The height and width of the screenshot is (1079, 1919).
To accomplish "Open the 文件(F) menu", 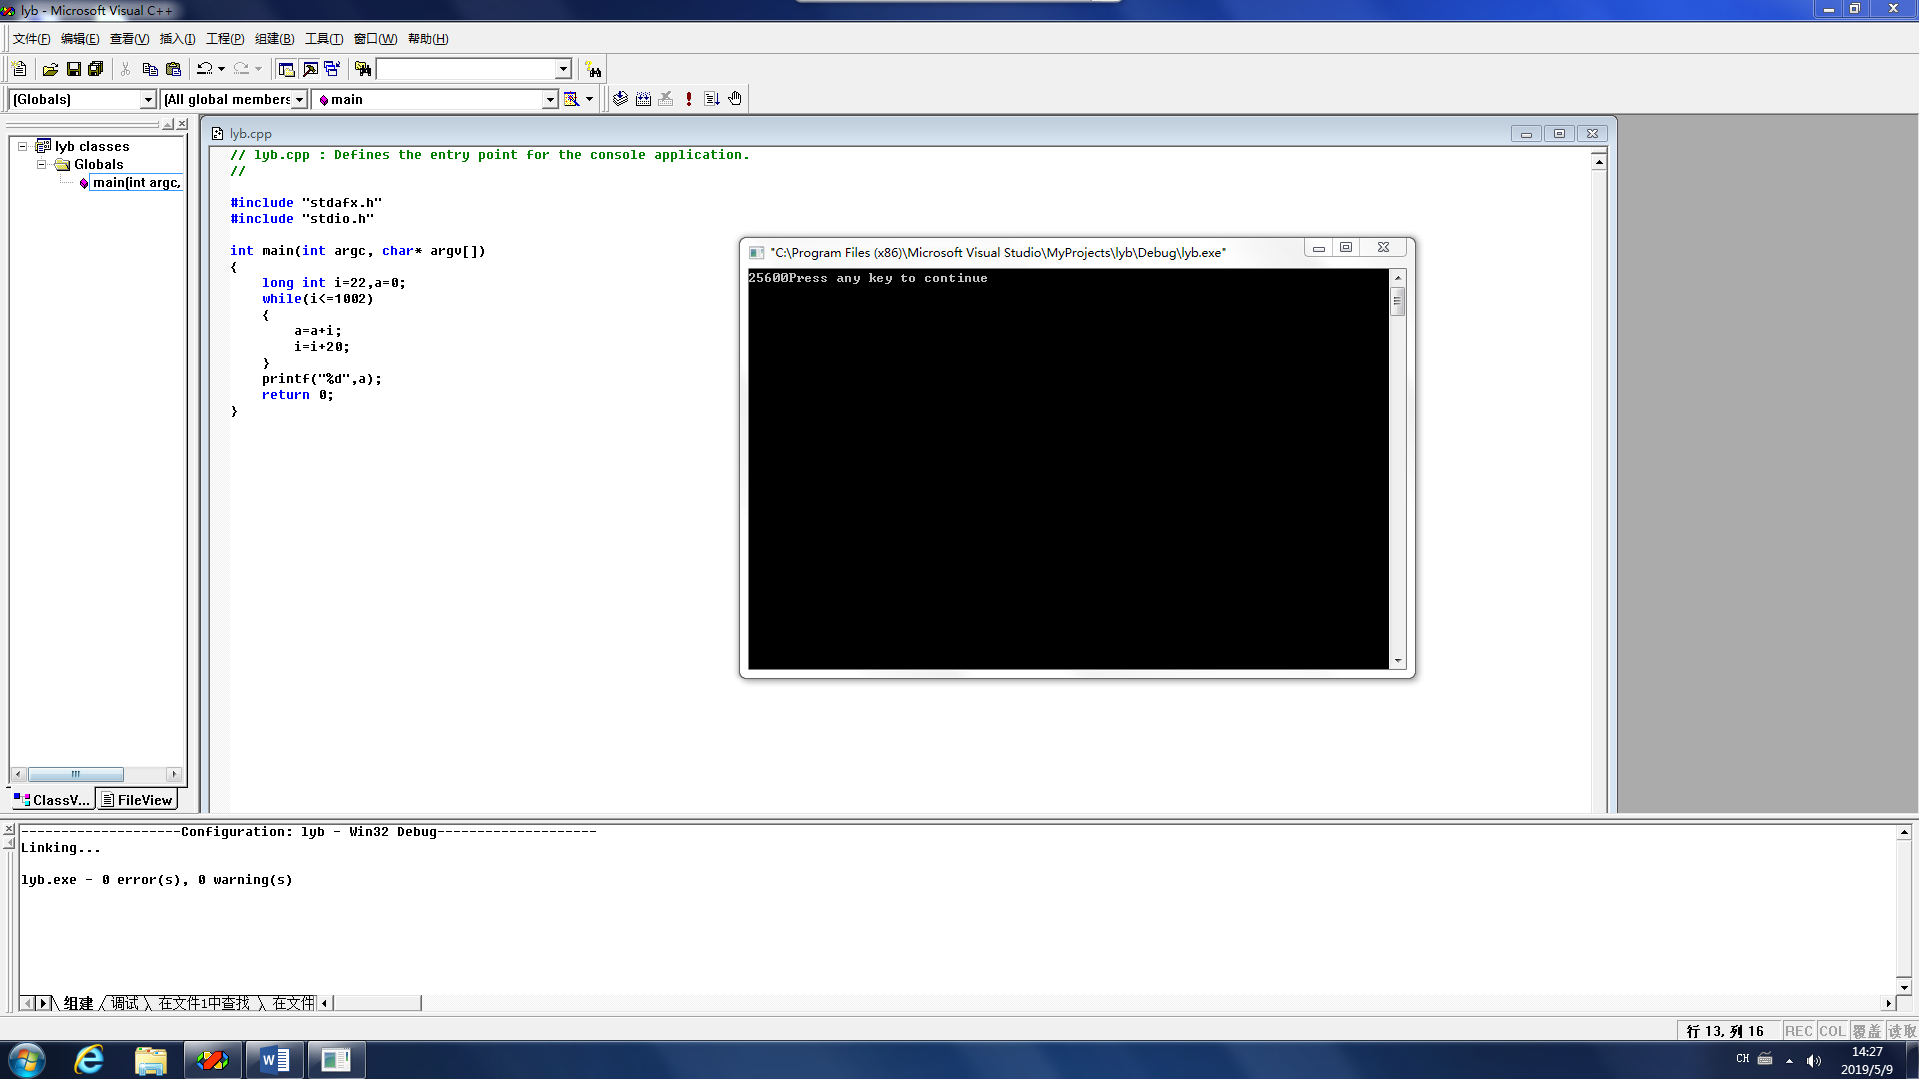I will click(x=31, y=39).
